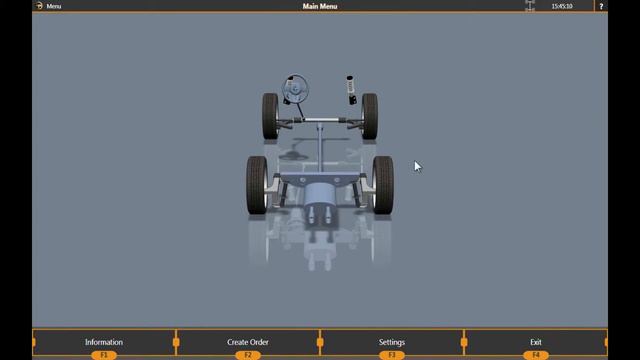Viewport: 640px width, 360px height.
Task: Click the Main Menu title text
Action: 320,6
